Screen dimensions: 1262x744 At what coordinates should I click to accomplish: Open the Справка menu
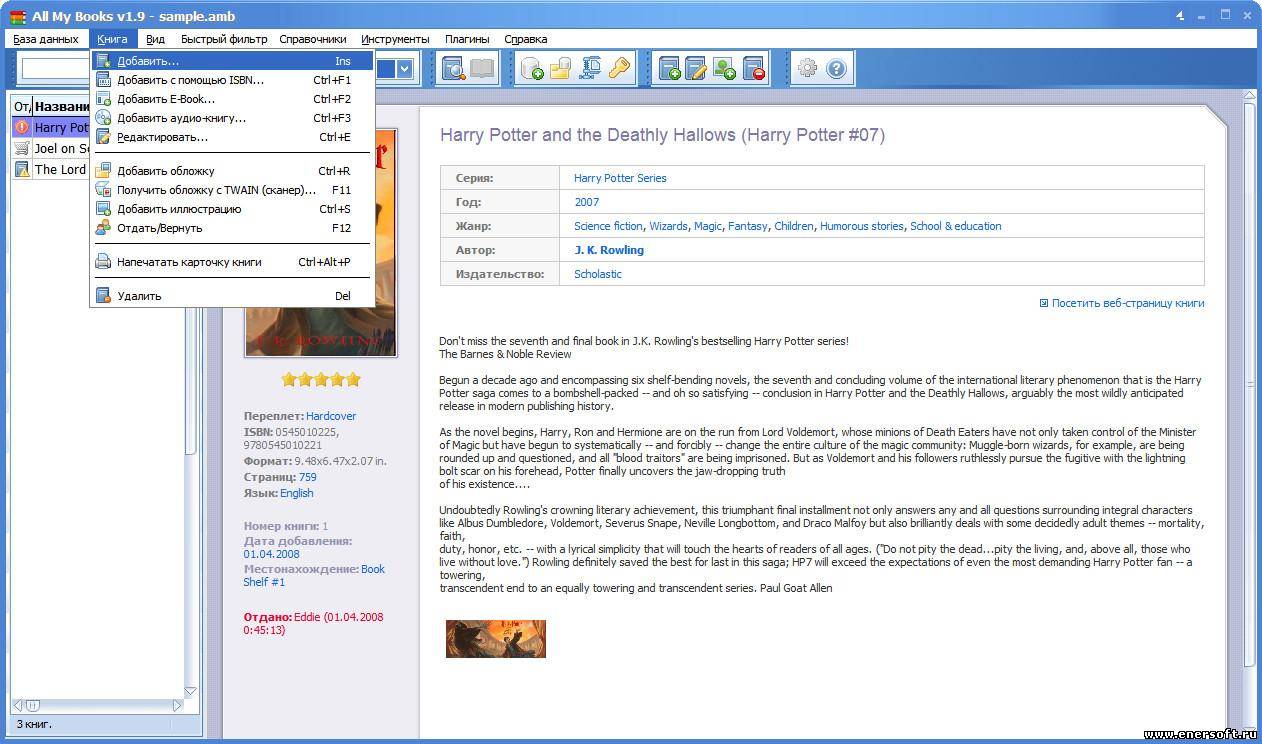pos(526,39)
